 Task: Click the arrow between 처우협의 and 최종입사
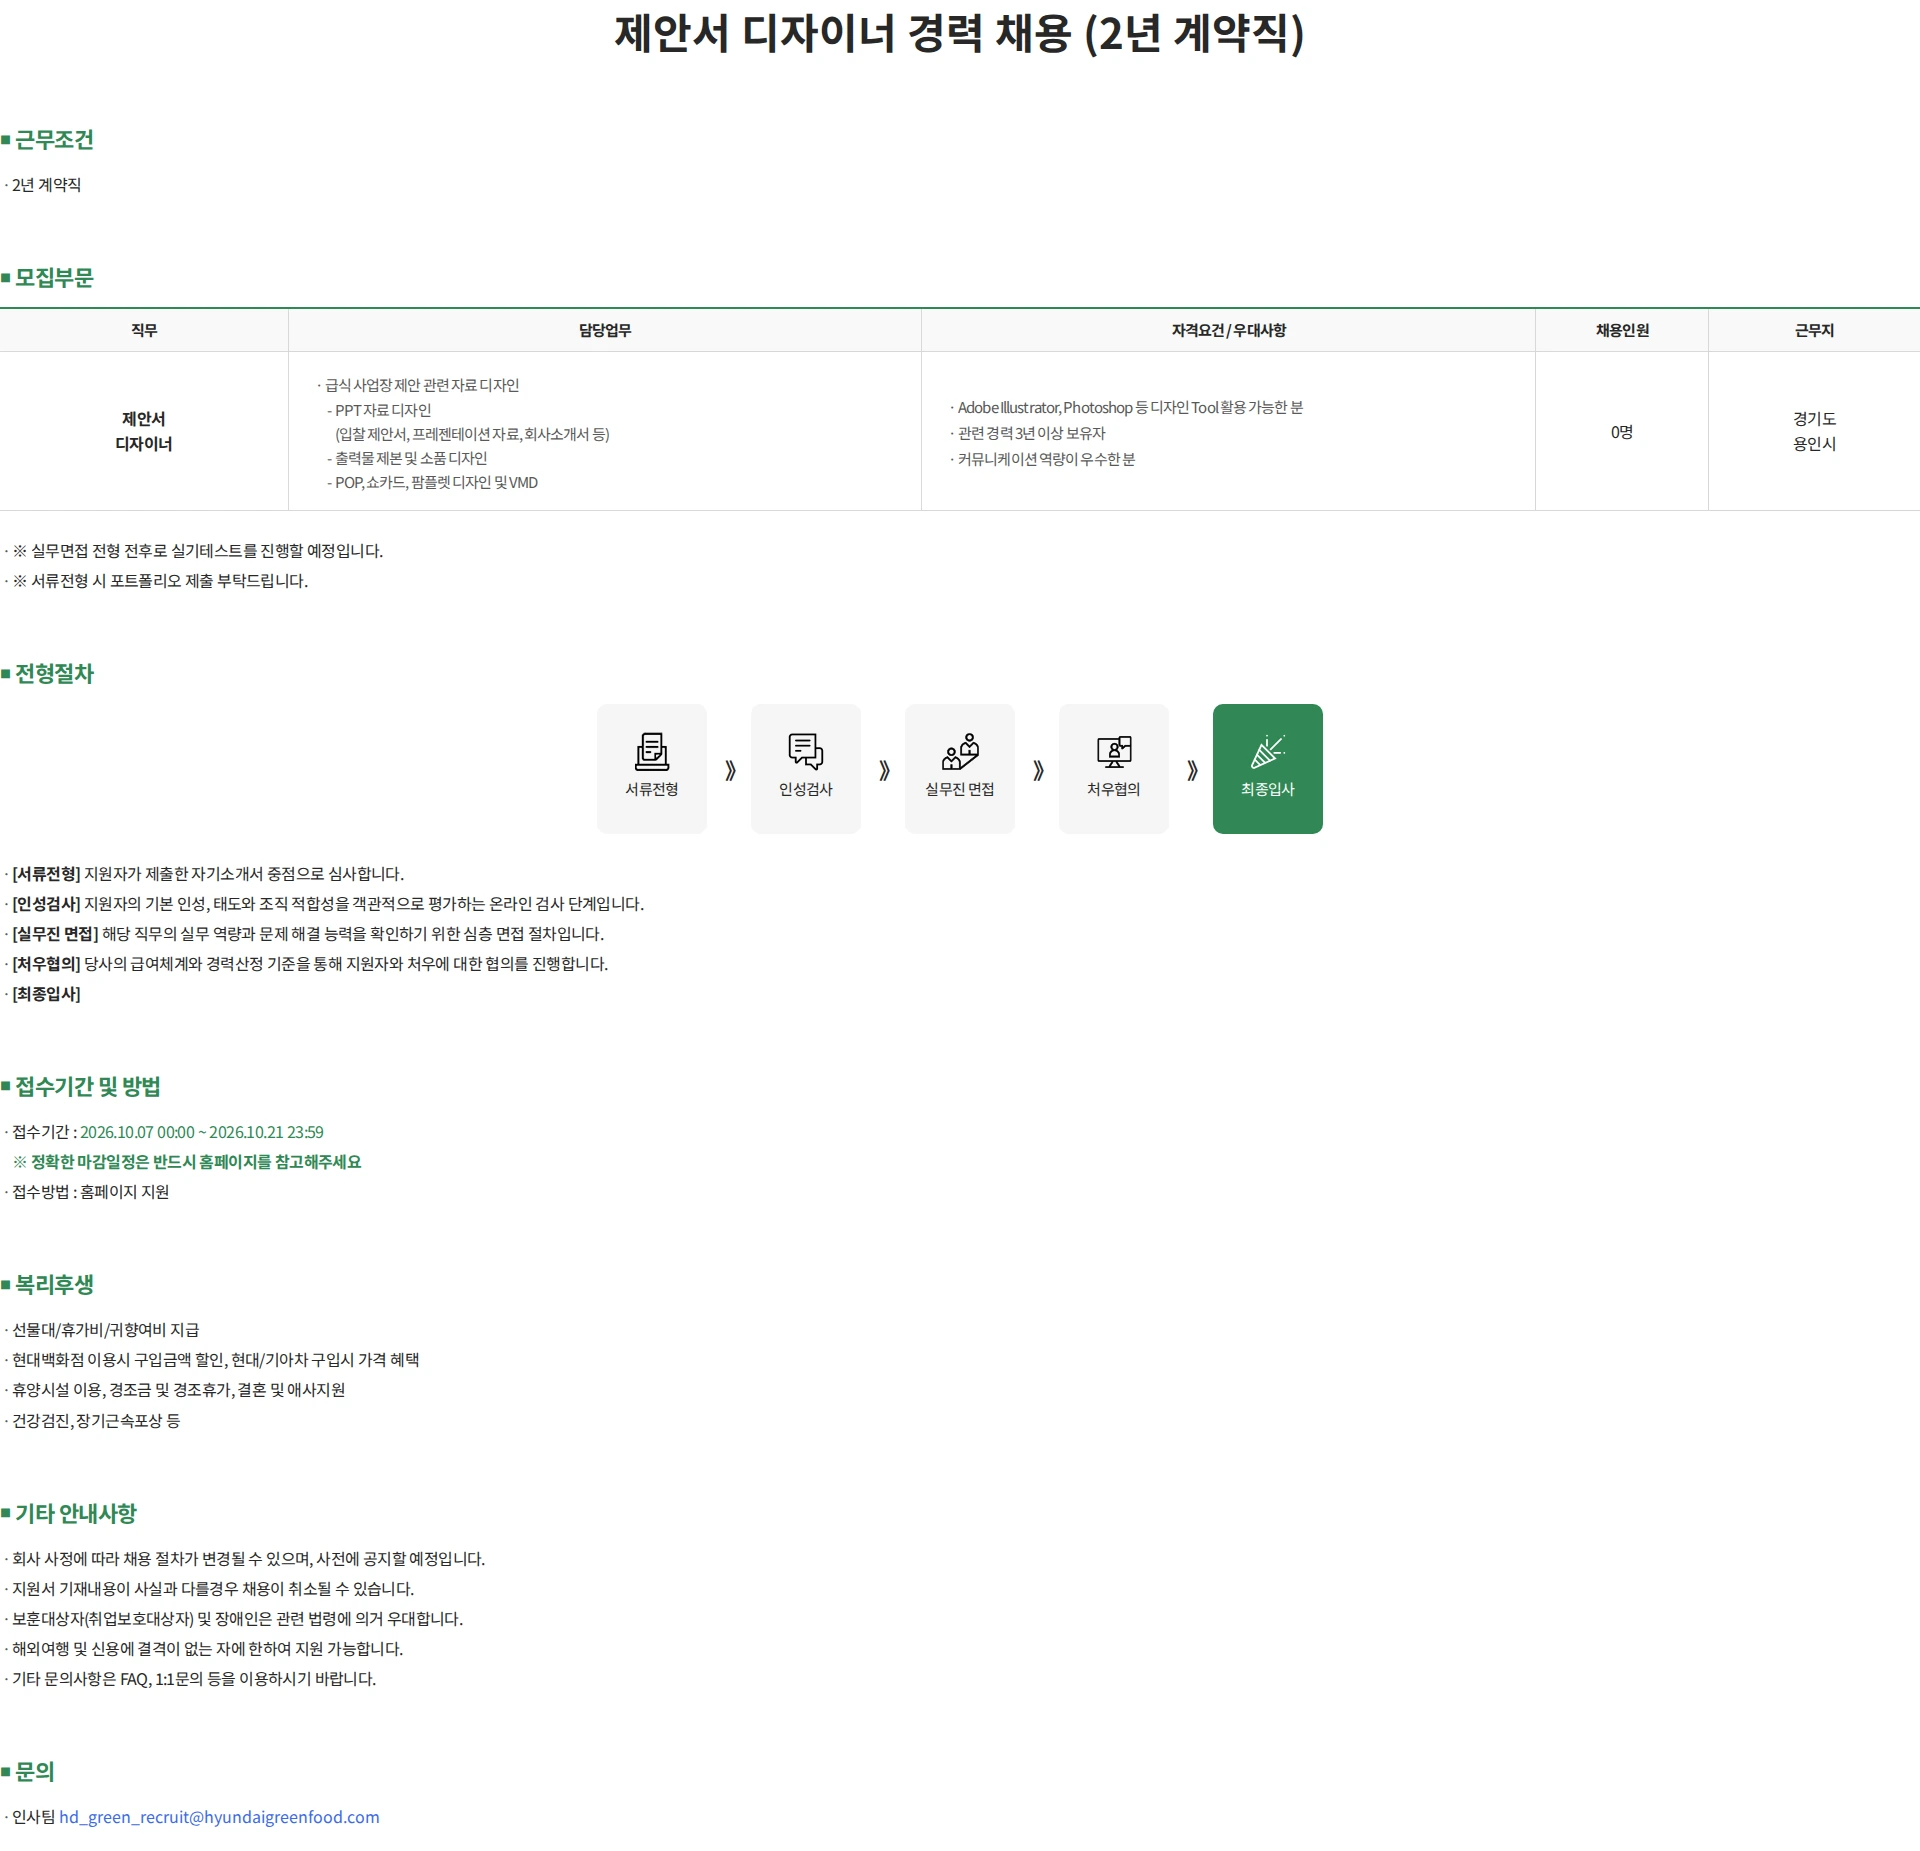tap(1192, 770)
